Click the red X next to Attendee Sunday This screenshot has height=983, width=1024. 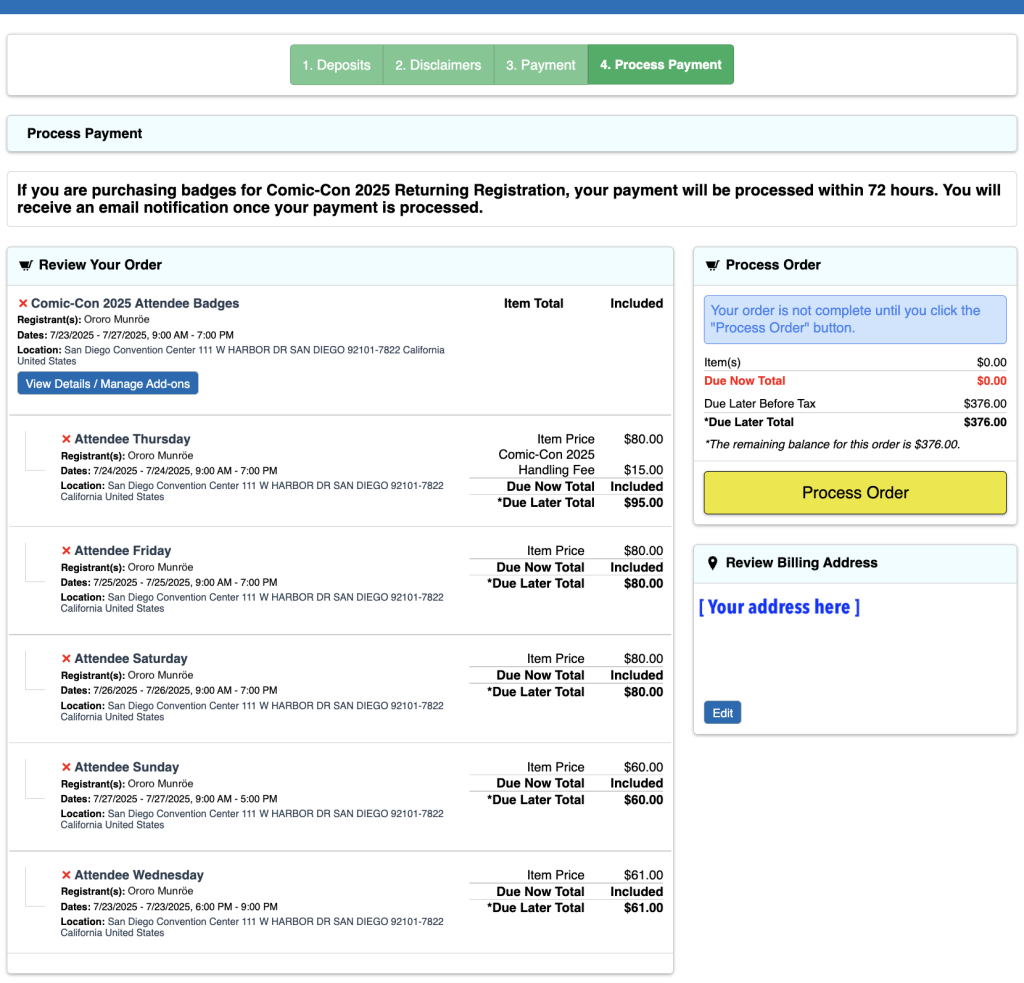(66, 768)
